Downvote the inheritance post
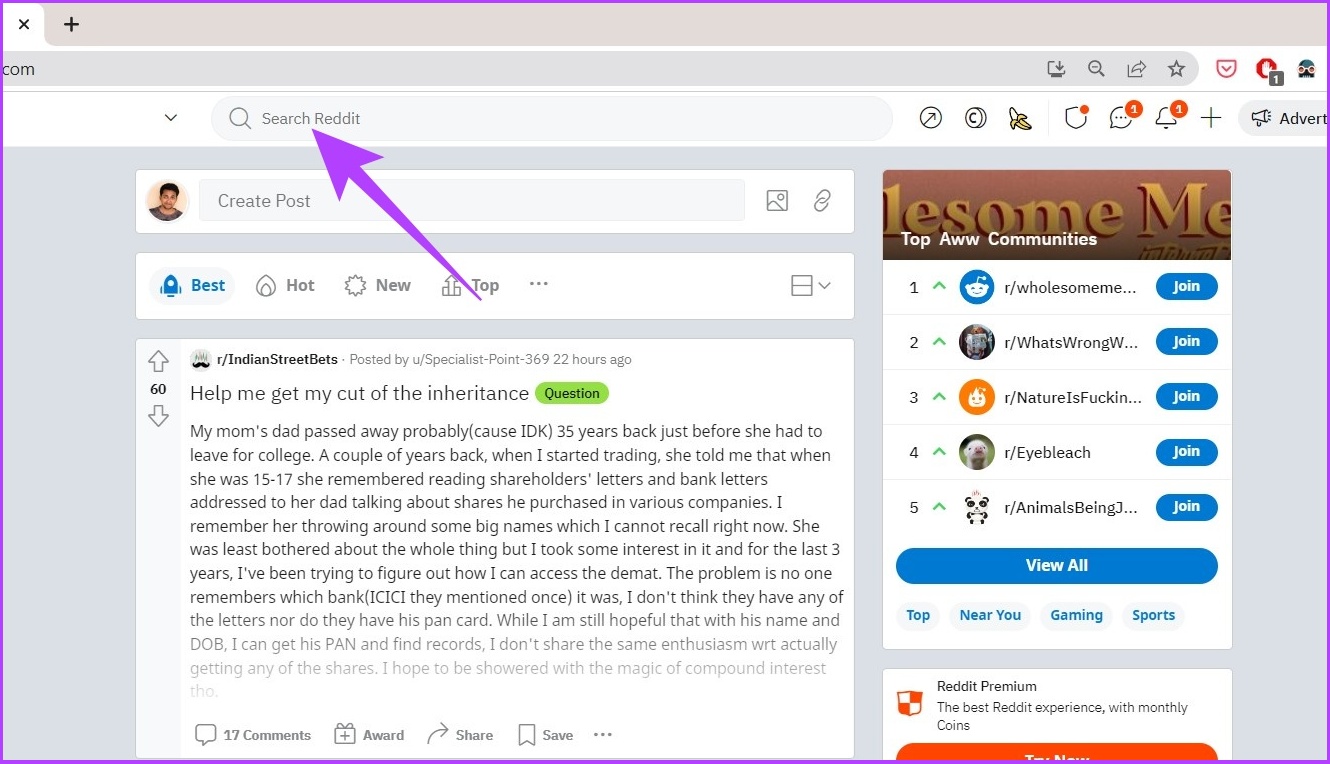 (158, 416)
